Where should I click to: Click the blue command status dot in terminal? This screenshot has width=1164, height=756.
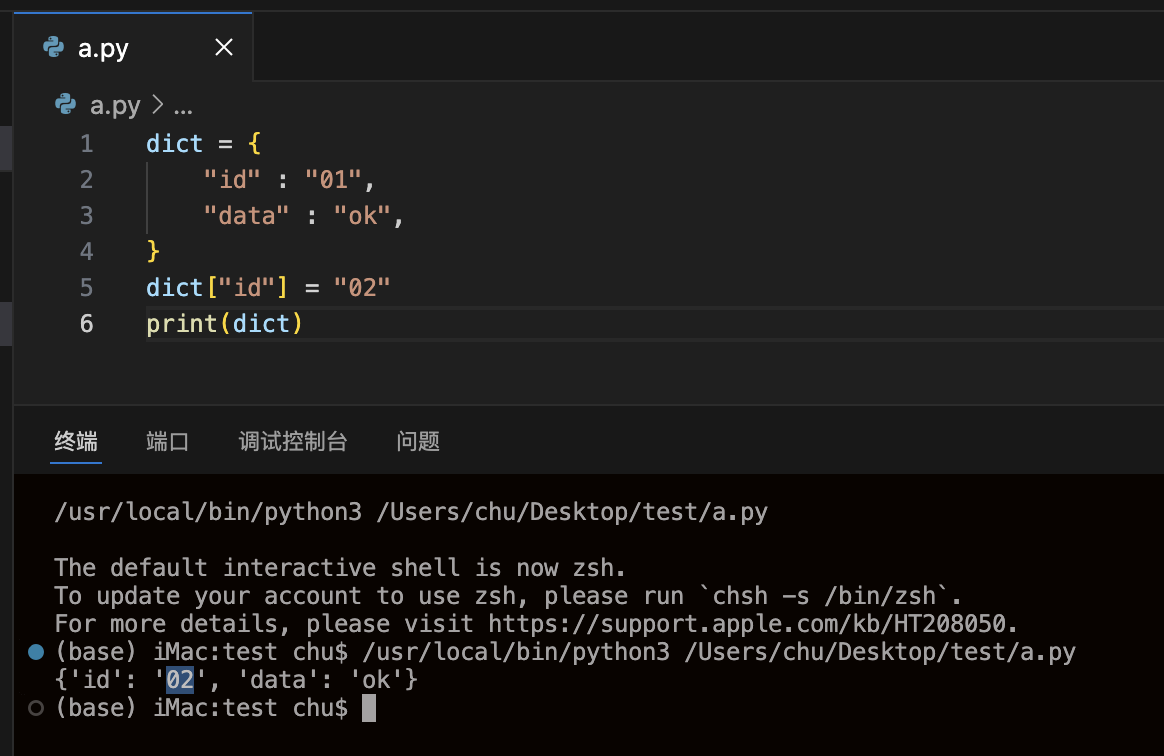[x=36, y=652]
